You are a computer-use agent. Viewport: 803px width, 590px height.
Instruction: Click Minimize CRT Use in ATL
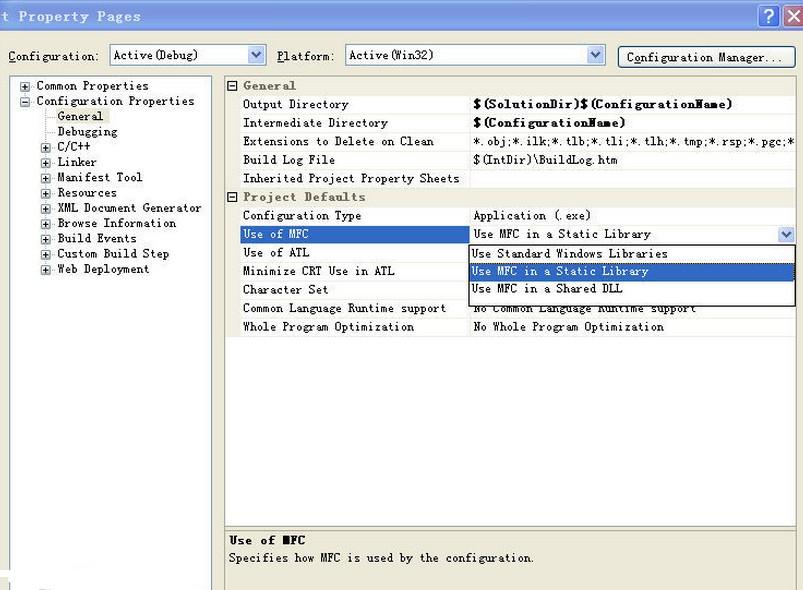319,271
